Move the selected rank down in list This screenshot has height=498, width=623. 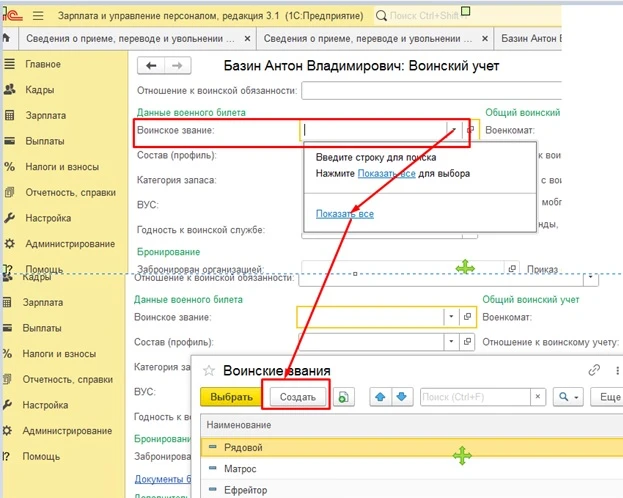point(402,397)
